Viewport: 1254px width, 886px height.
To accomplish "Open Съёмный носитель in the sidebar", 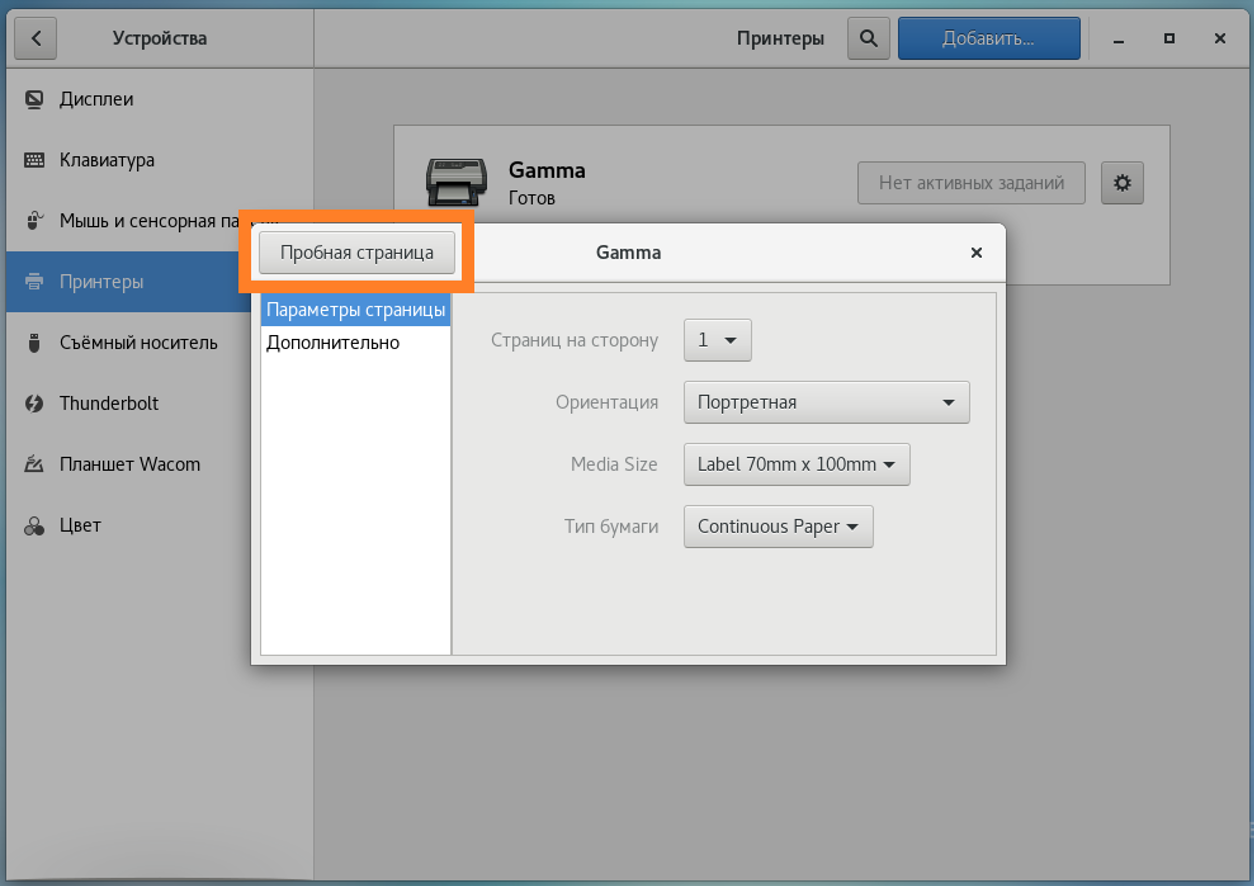I will (138, 343).
